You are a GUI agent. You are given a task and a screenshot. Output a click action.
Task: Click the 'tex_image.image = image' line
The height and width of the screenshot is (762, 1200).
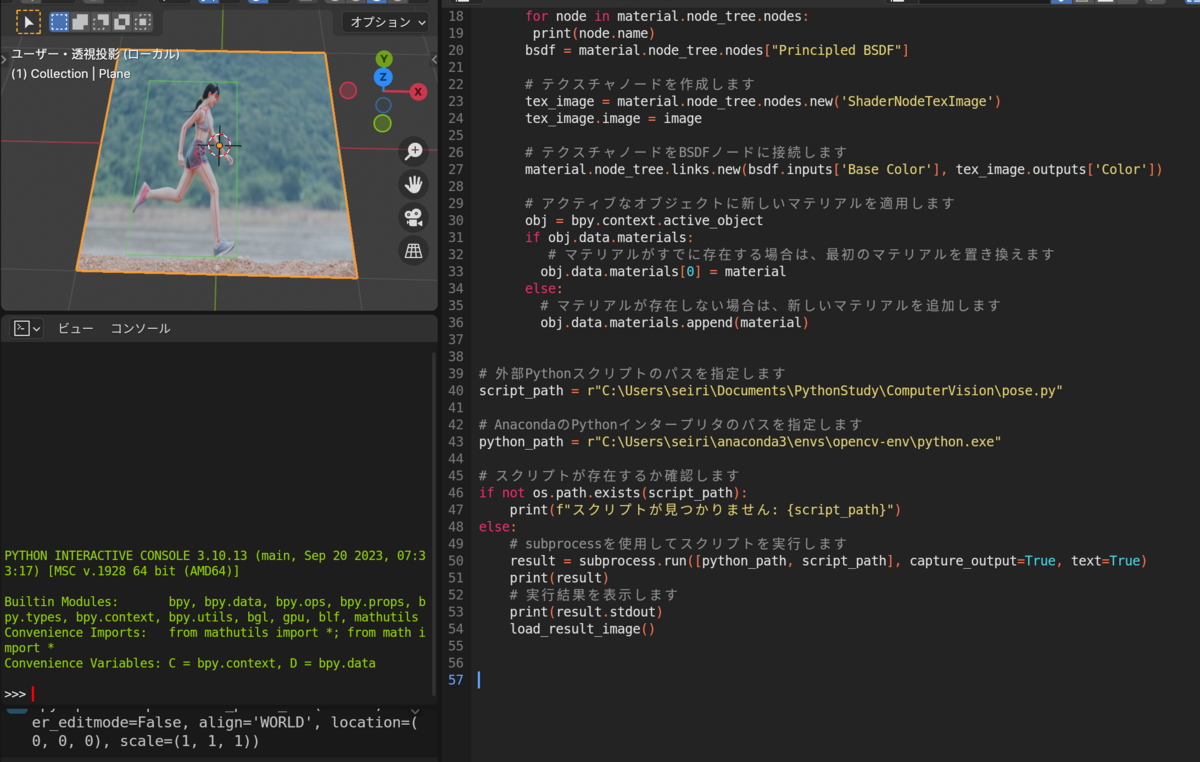(x=613, y=118)
